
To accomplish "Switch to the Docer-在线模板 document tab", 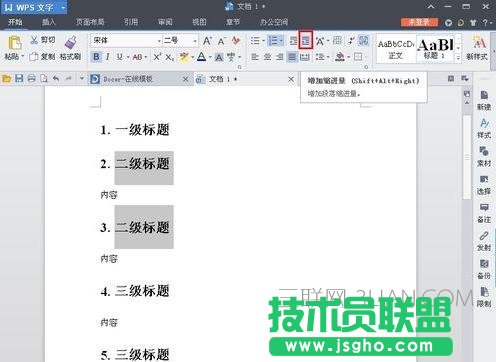I will [x=128, y=79].
